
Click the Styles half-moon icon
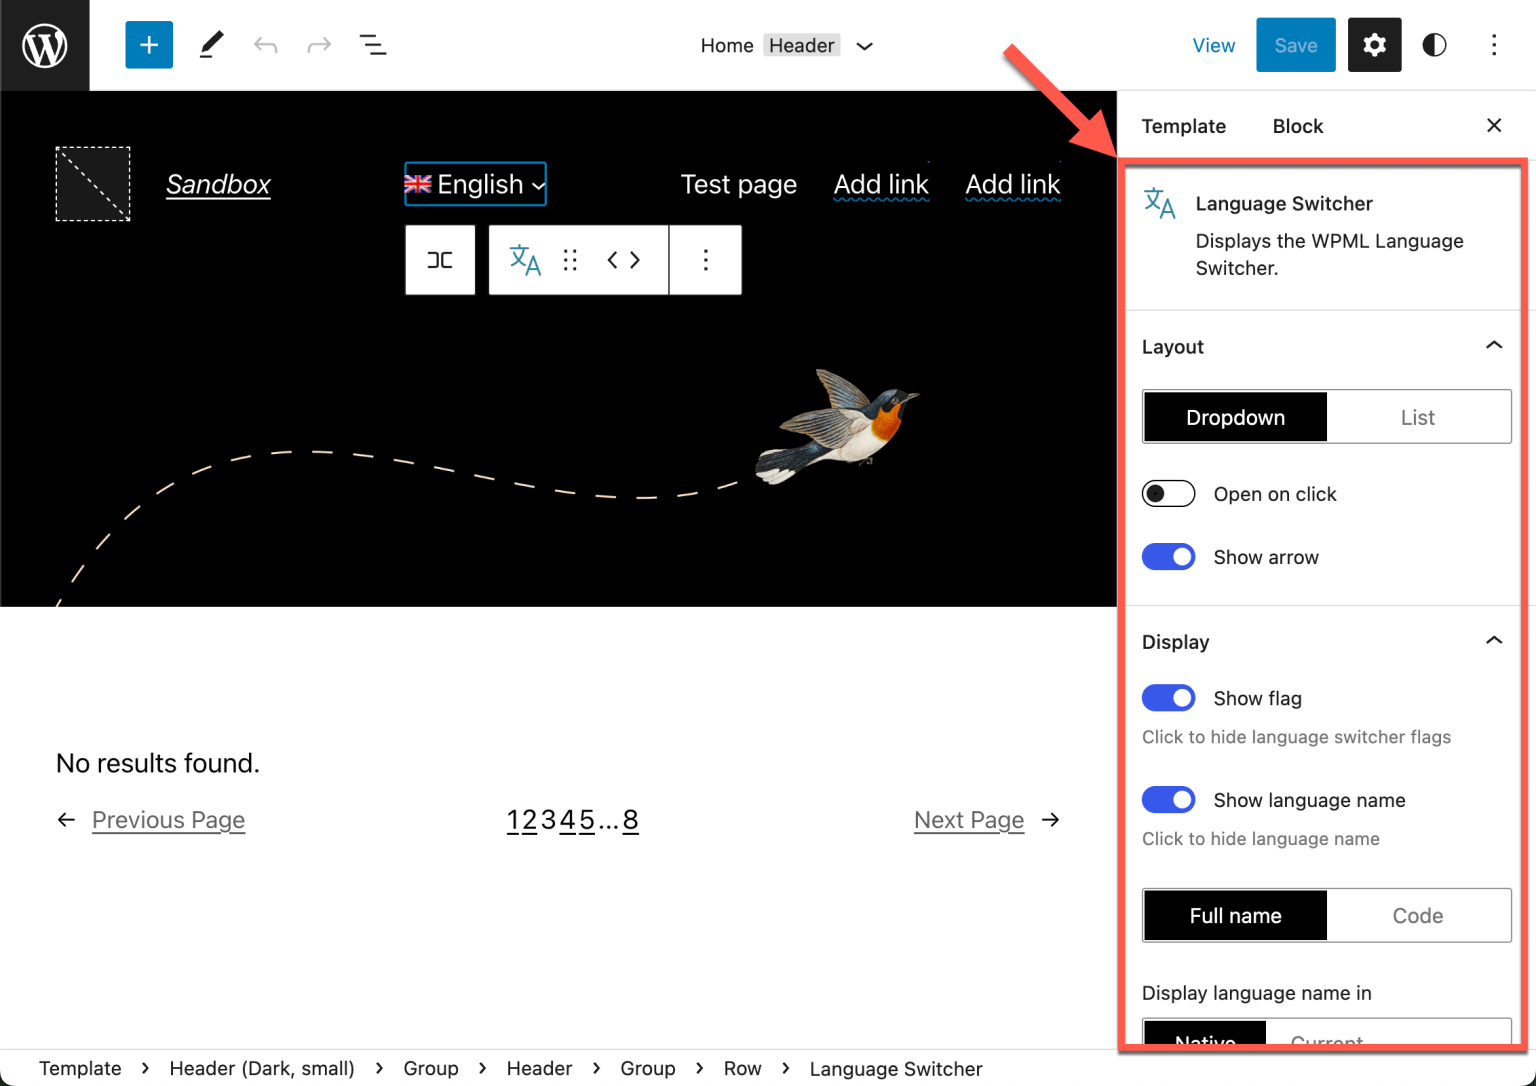pyautogui.click(x=1434, y=44)
